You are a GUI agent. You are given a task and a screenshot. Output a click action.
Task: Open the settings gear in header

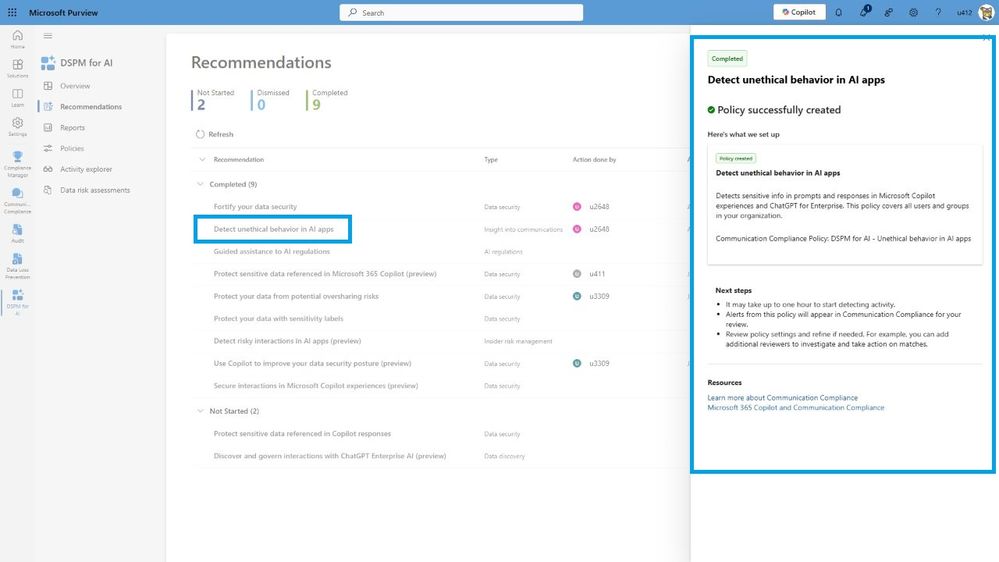pyautogui.click(x=913, y=12)
